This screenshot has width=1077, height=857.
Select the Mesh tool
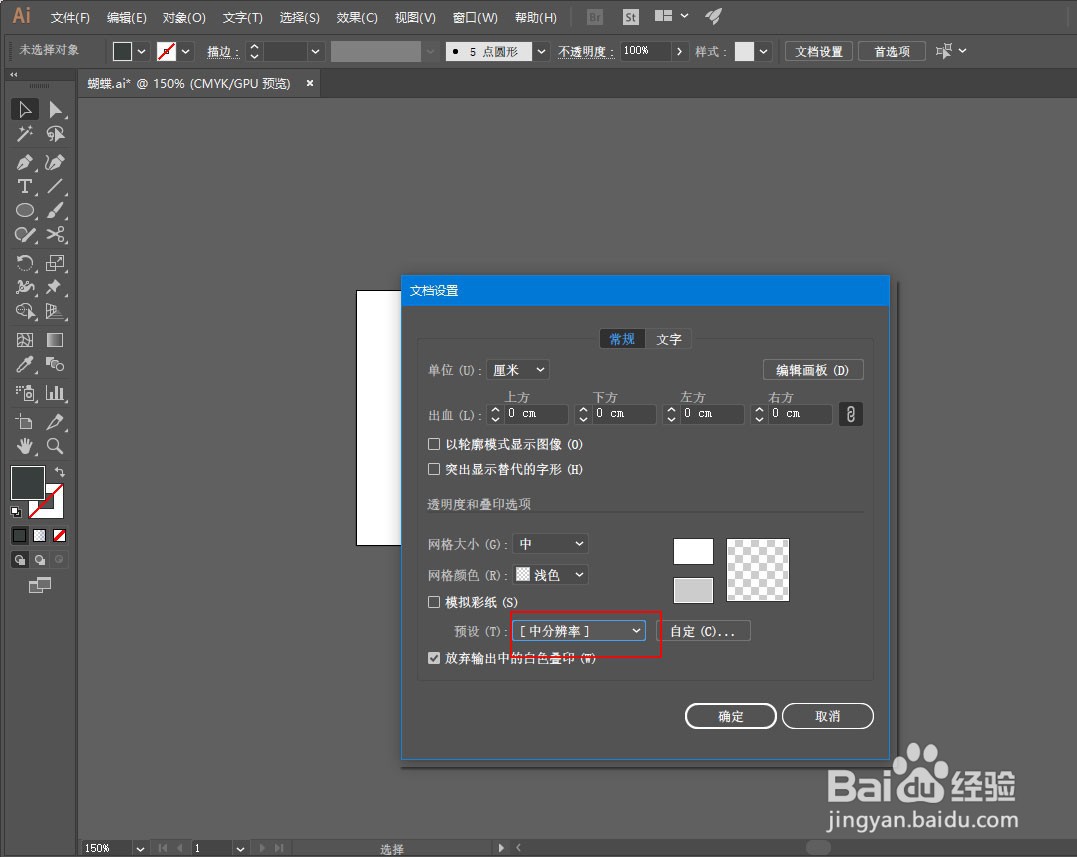pyautogui.click(x=25, y=340)
